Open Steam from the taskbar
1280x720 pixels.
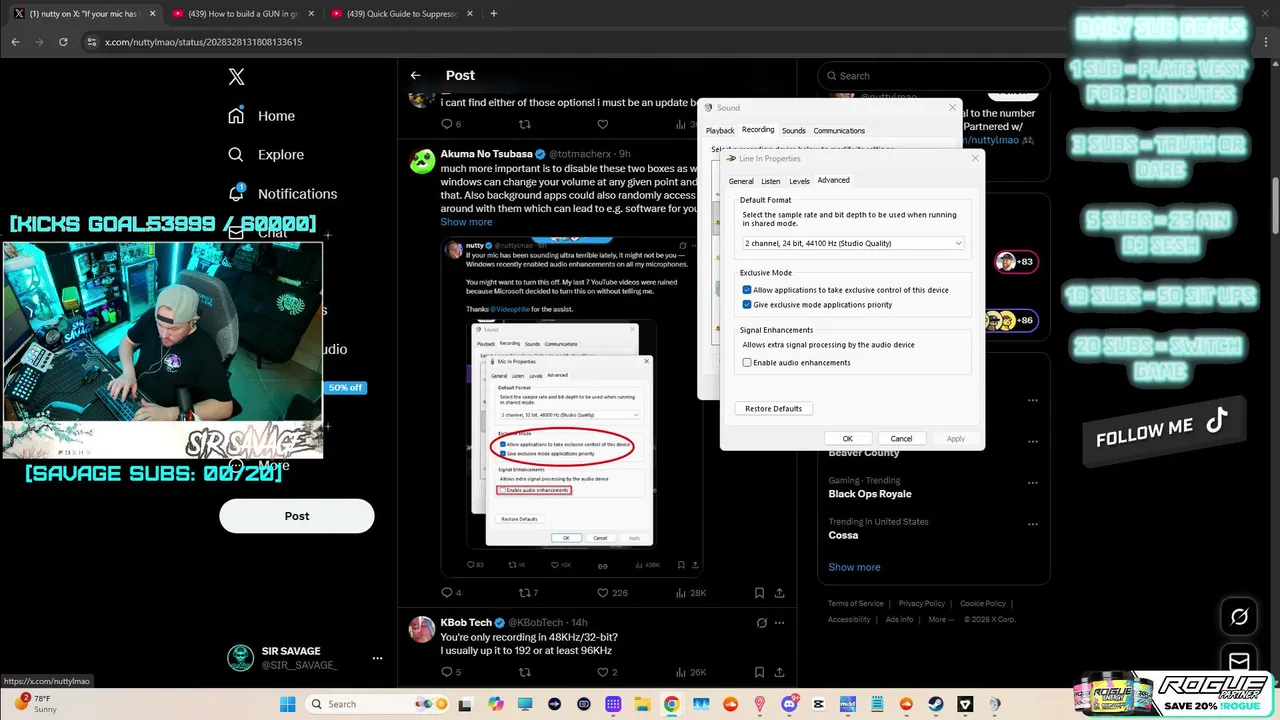pos(935,704)
